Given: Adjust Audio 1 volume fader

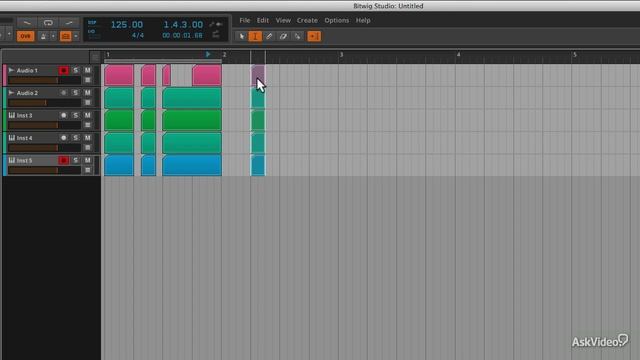Looking at the screenshot, I should [x=44, y=80].
